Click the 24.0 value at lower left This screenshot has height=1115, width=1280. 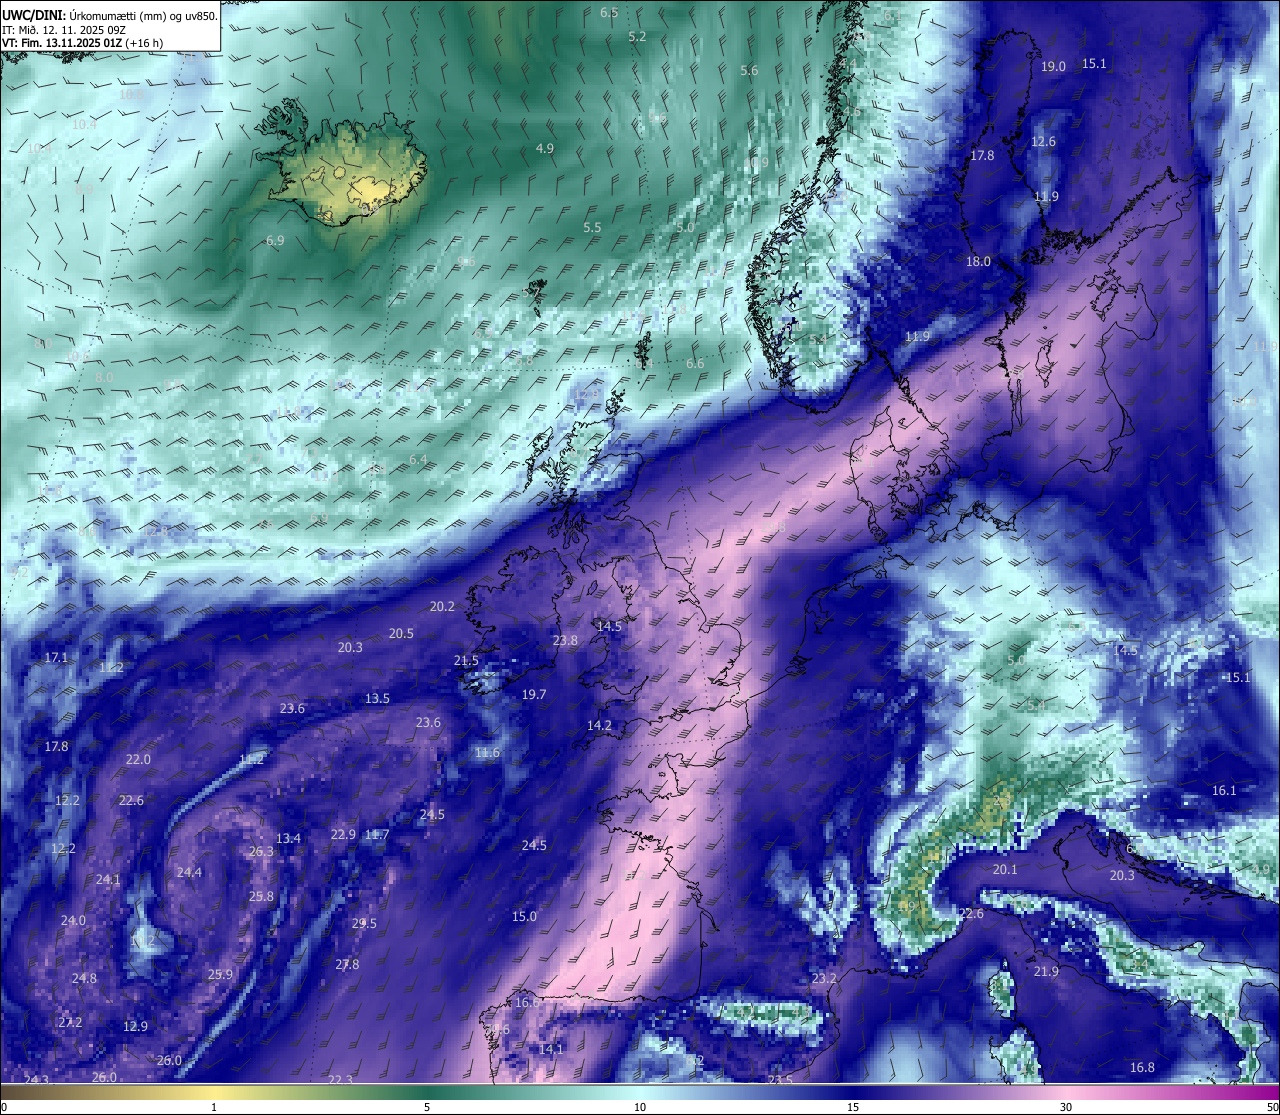point(73,920)
